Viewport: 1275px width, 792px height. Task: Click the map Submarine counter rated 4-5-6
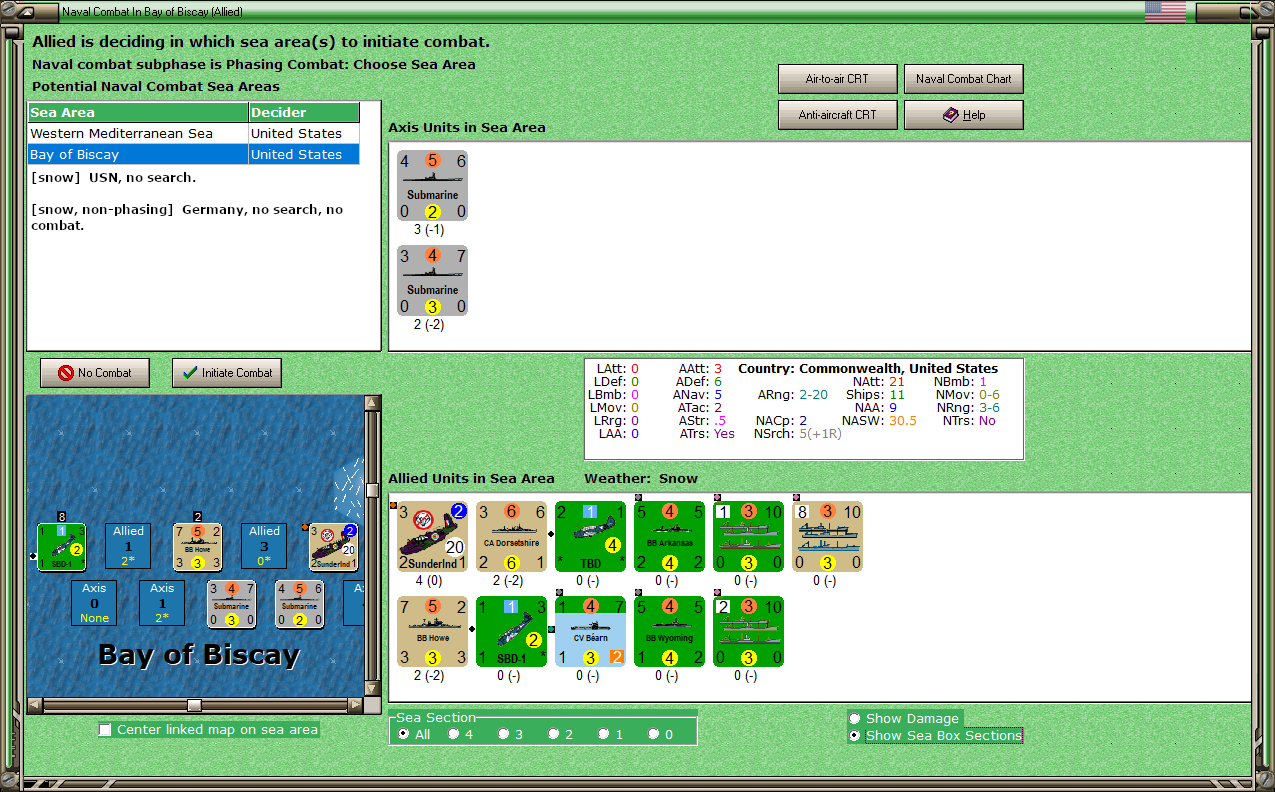[299, 604]
